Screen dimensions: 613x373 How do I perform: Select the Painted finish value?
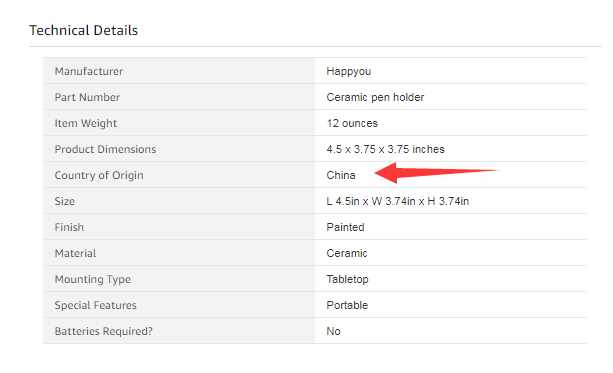click(x=345, y=227)
